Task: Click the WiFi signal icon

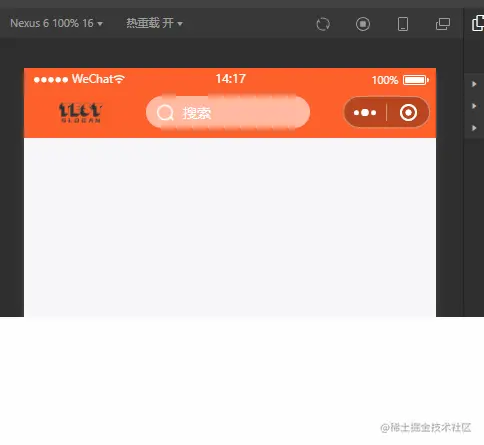Action: (x=119, y=79)
